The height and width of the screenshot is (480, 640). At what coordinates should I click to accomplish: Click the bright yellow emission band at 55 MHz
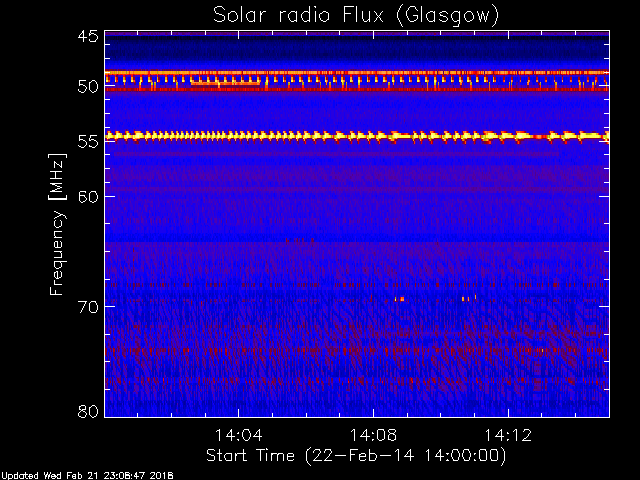point(357,136)
